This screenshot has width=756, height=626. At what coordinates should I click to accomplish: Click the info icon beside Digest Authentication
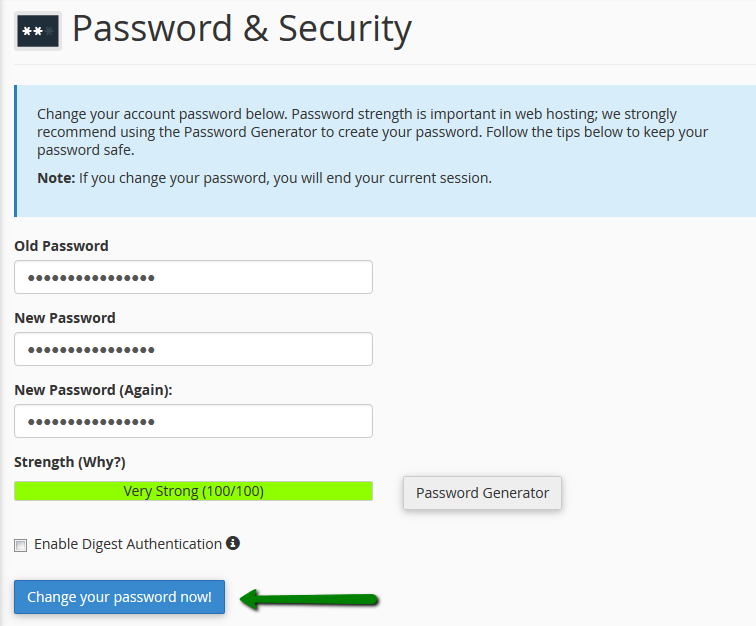(233, 543)
